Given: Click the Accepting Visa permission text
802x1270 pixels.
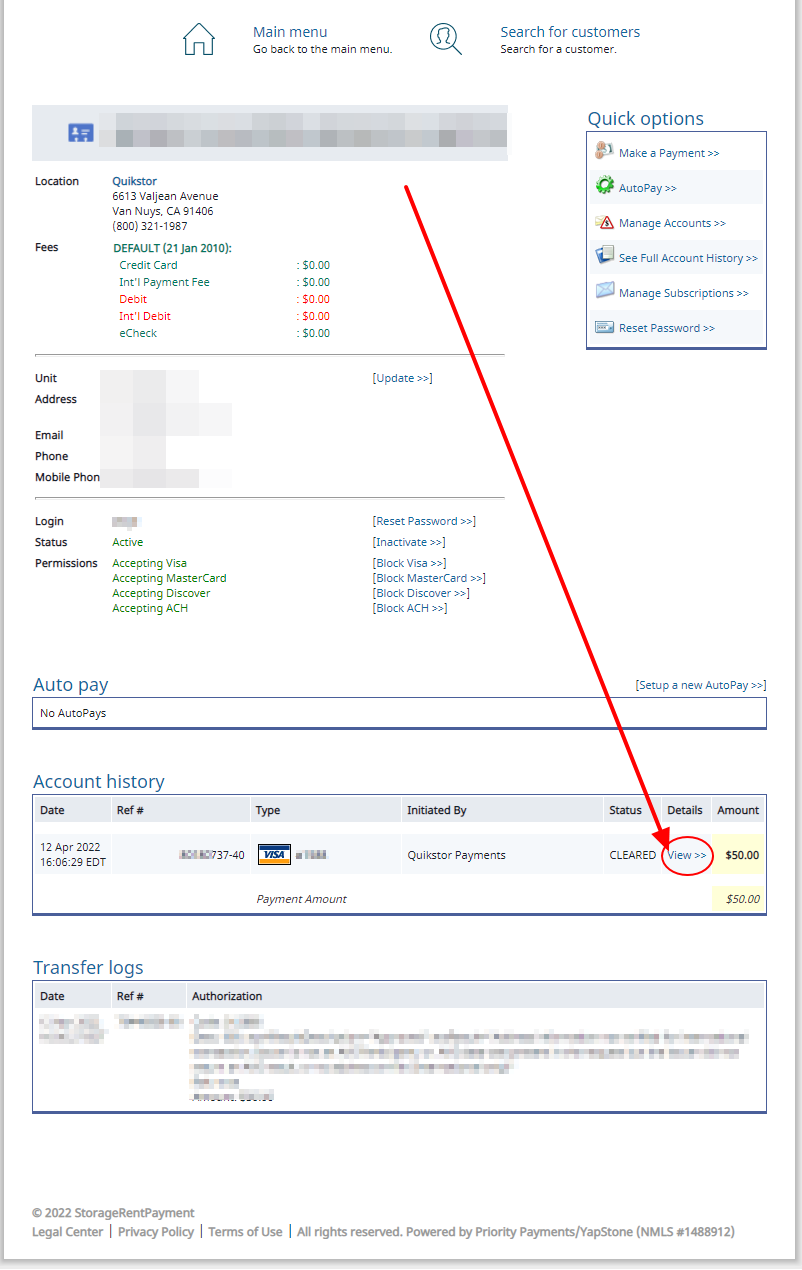Looking at the screenshot, I should click(149, 563).
